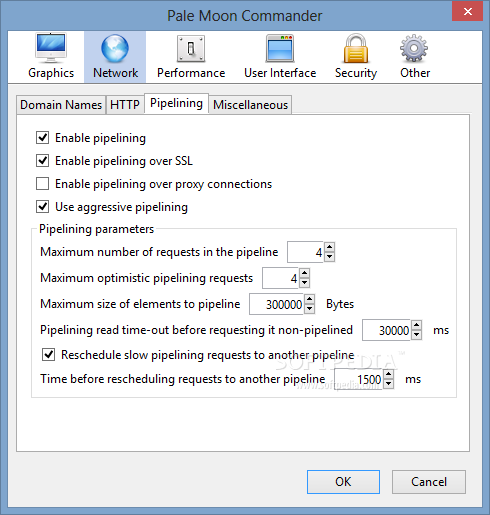Switch to the Miscellaneous tab
The width and height of the screenshot is (490, 515).
[250, 105]
